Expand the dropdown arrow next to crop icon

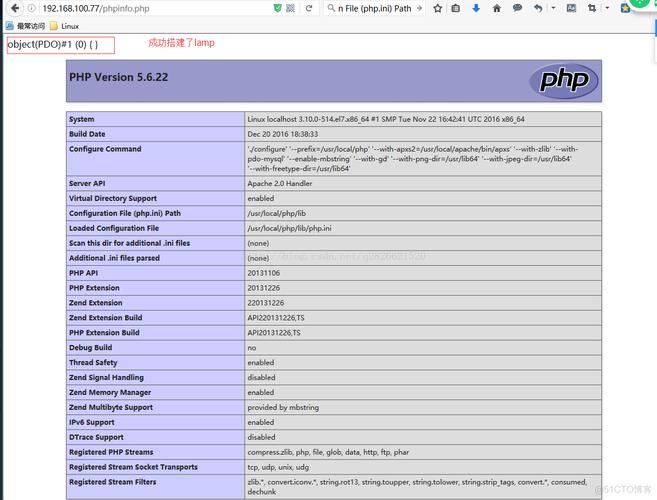tap(607, 8)
